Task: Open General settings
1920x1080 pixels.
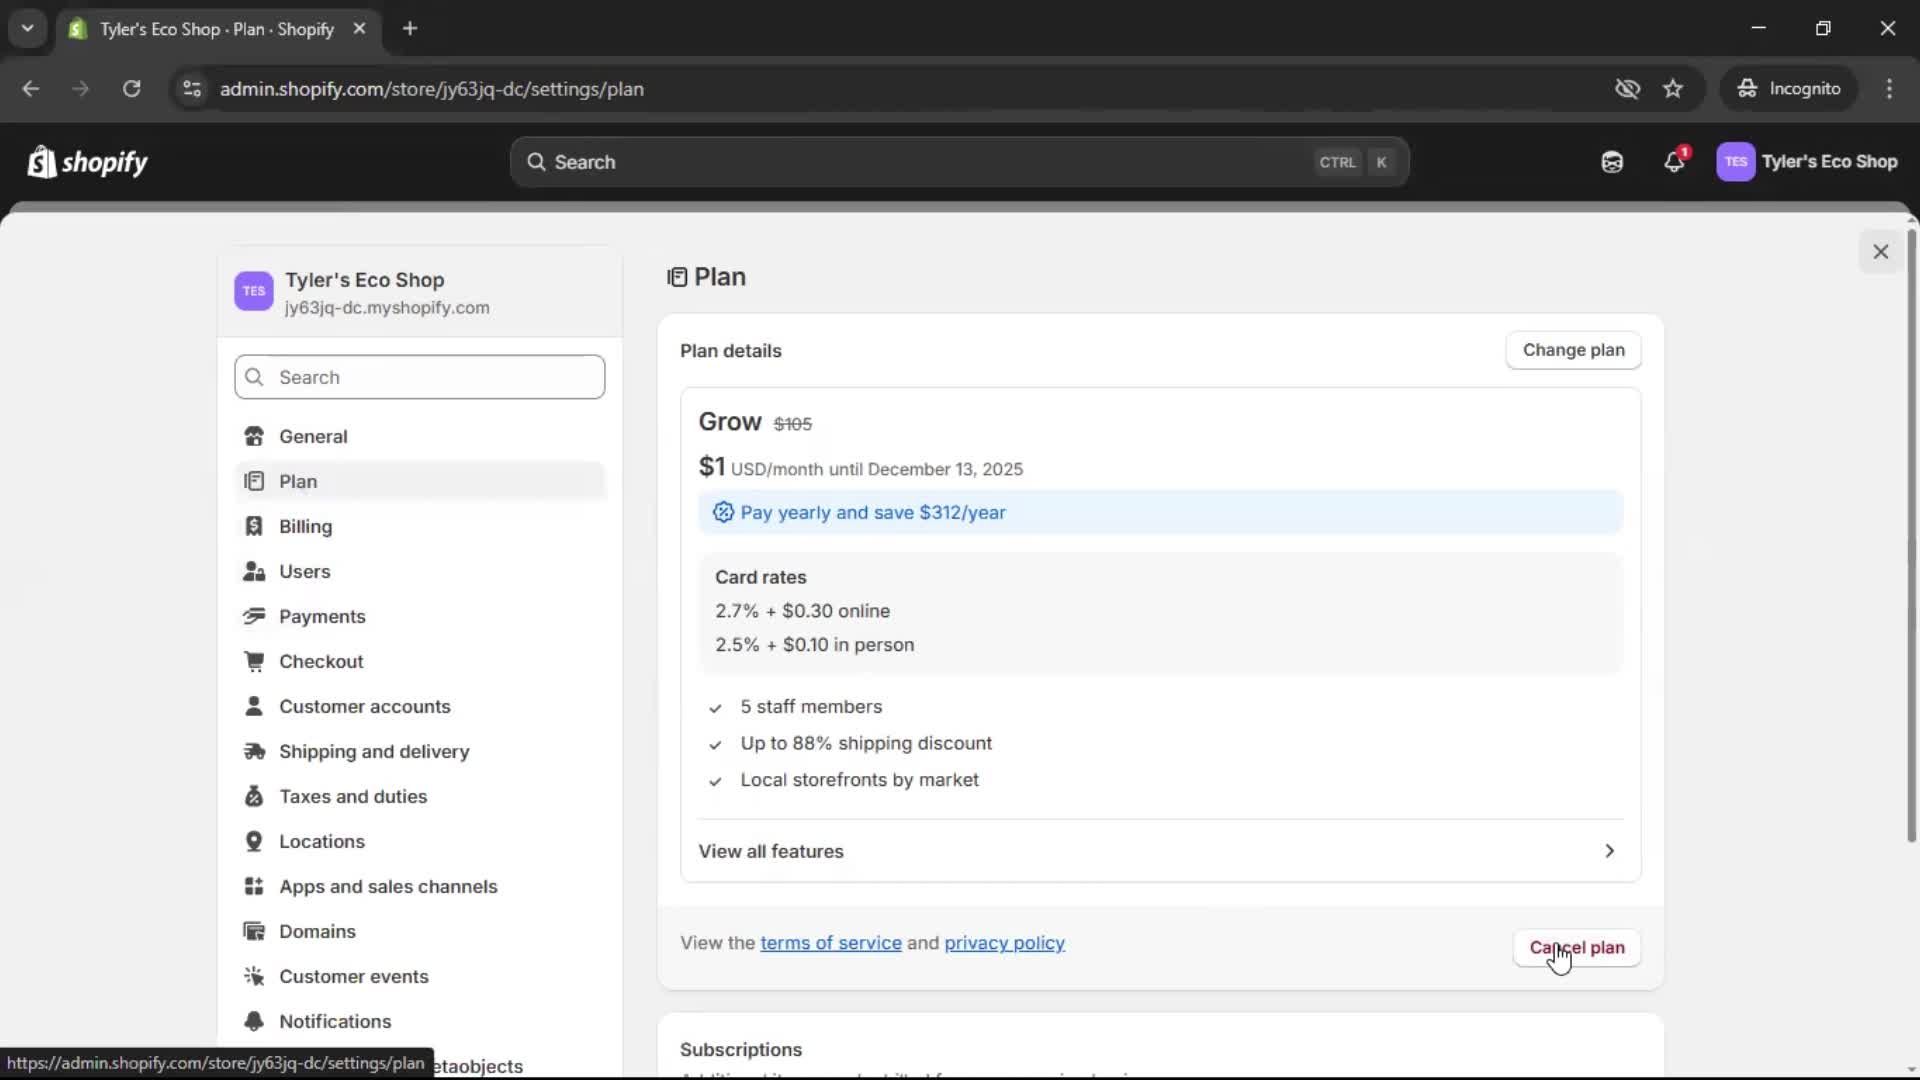Action: coord(420,437)
